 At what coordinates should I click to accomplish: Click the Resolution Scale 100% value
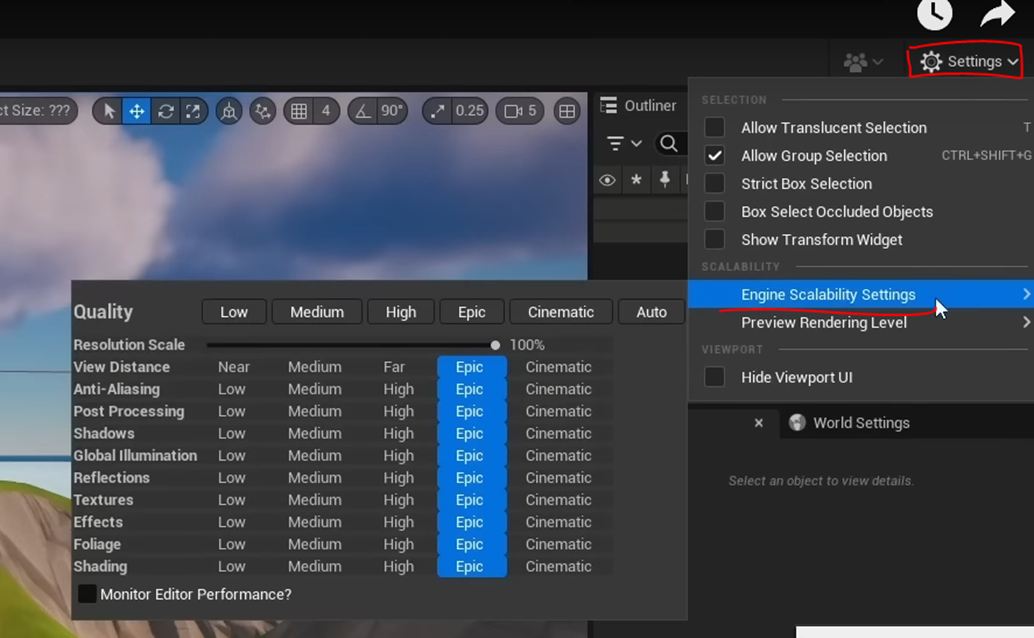point(527,345)
